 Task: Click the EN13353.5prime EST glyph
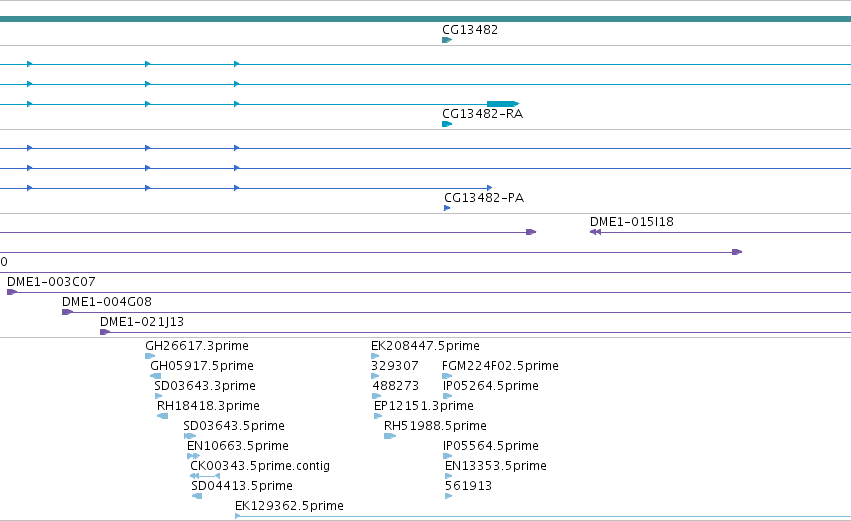pos(449,476)
